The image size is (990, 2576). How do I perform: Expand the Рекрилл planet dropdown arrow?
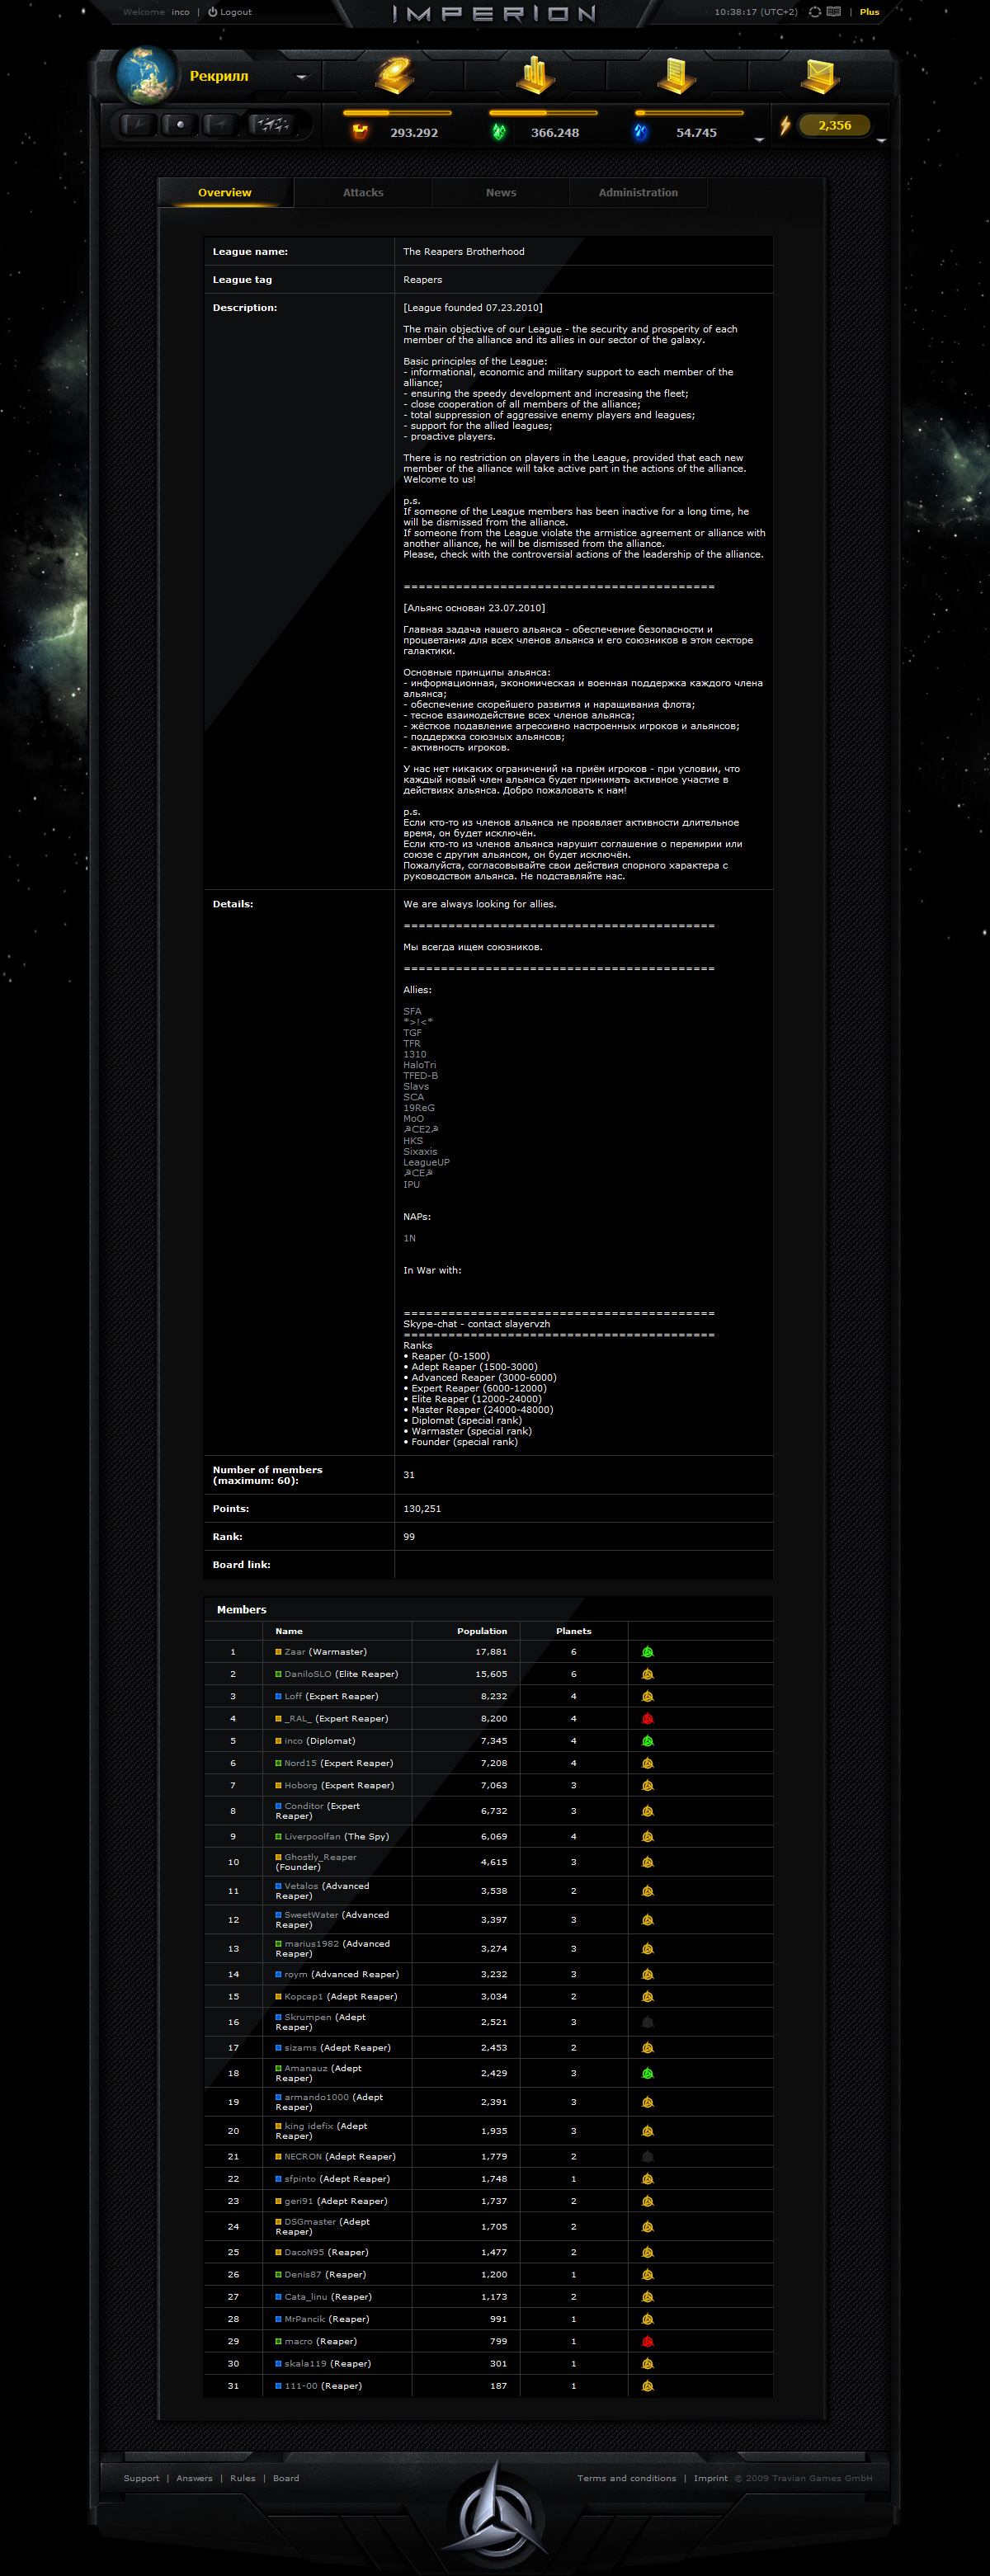[x=302, y=77]
